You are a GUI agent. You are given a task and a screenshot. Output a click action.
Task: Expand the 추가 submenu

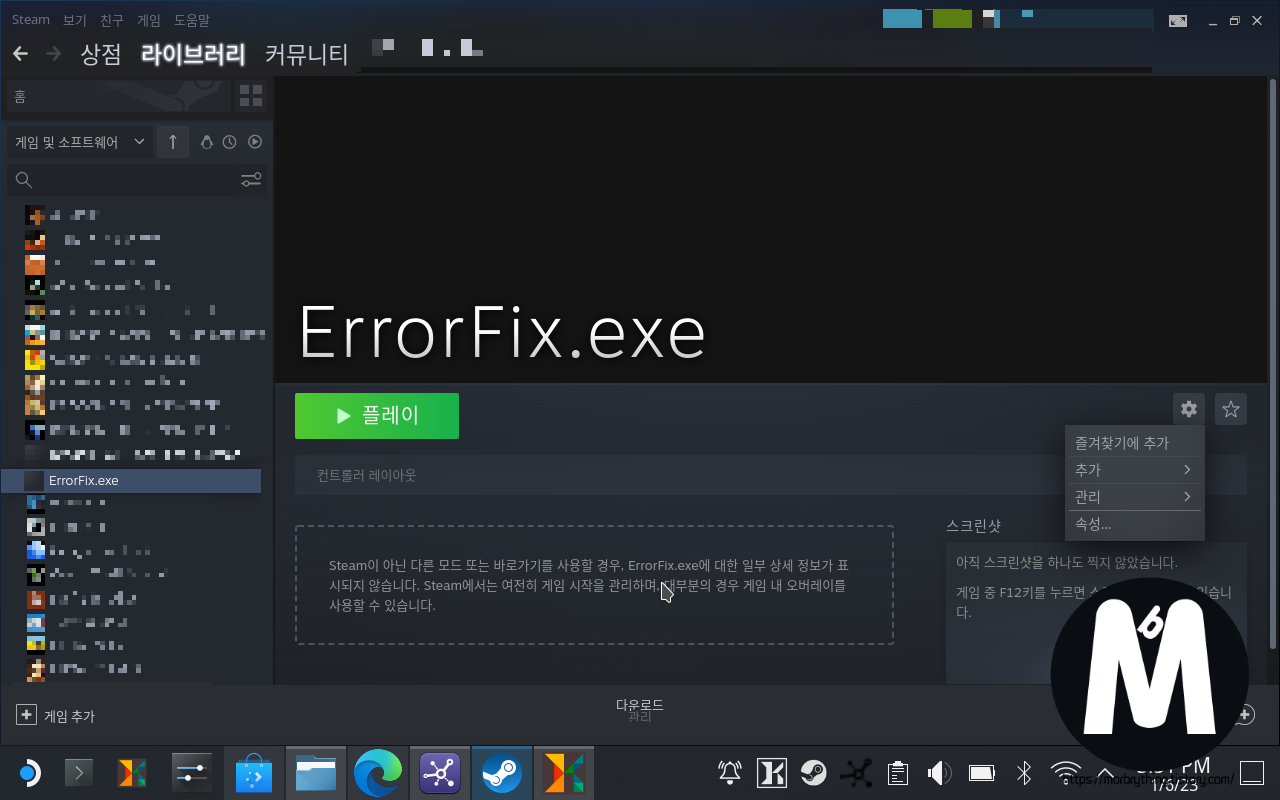pyautogui.click(x=1135, y=470)
